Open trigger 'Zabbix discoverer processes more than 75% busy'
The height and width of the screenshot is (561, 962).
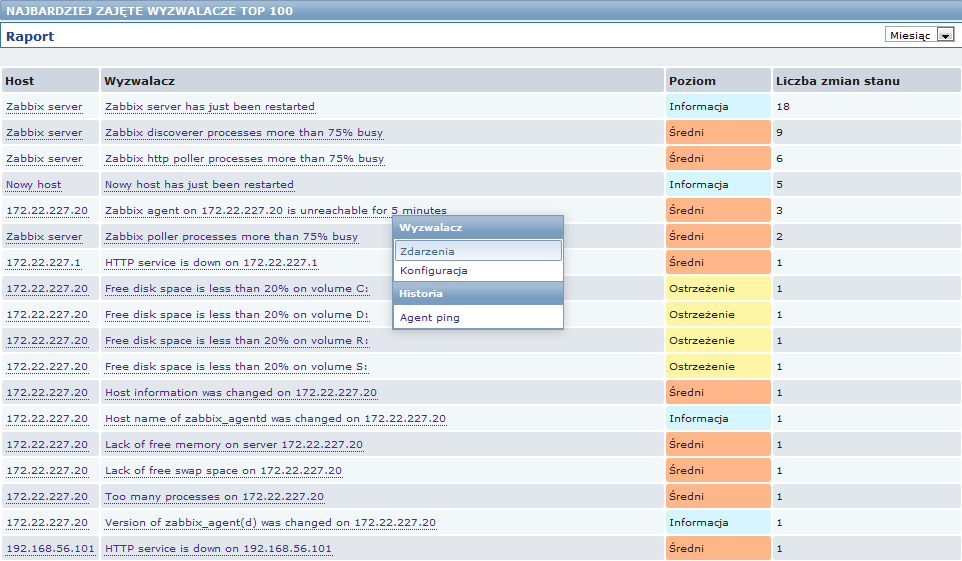244,133
